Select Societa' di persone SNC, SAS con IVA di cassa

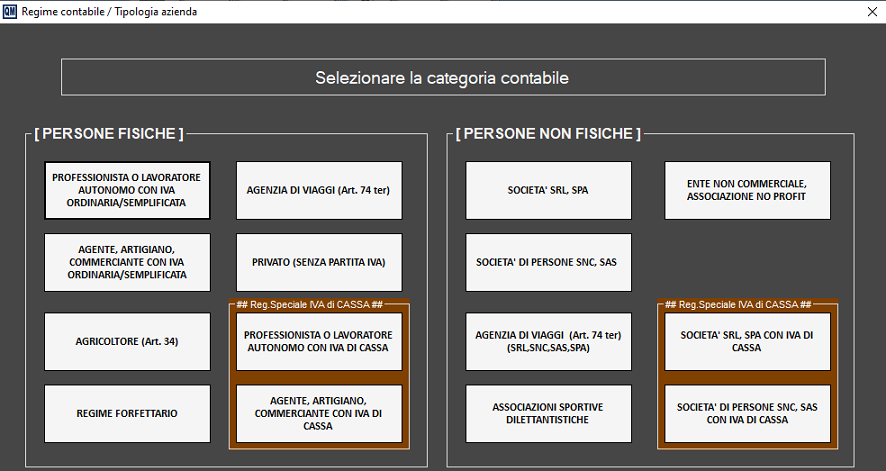tap(747, 413)
